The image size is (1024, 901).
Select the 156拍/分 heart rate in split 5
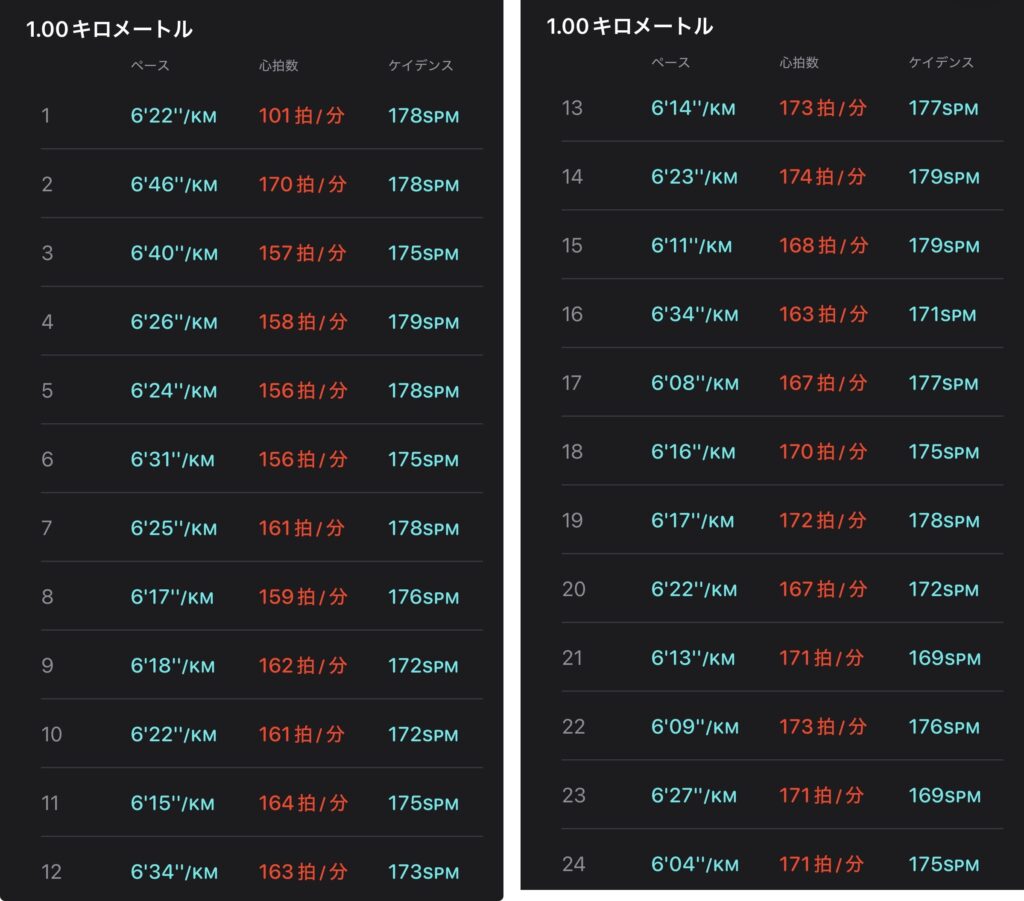coord(302,390)
